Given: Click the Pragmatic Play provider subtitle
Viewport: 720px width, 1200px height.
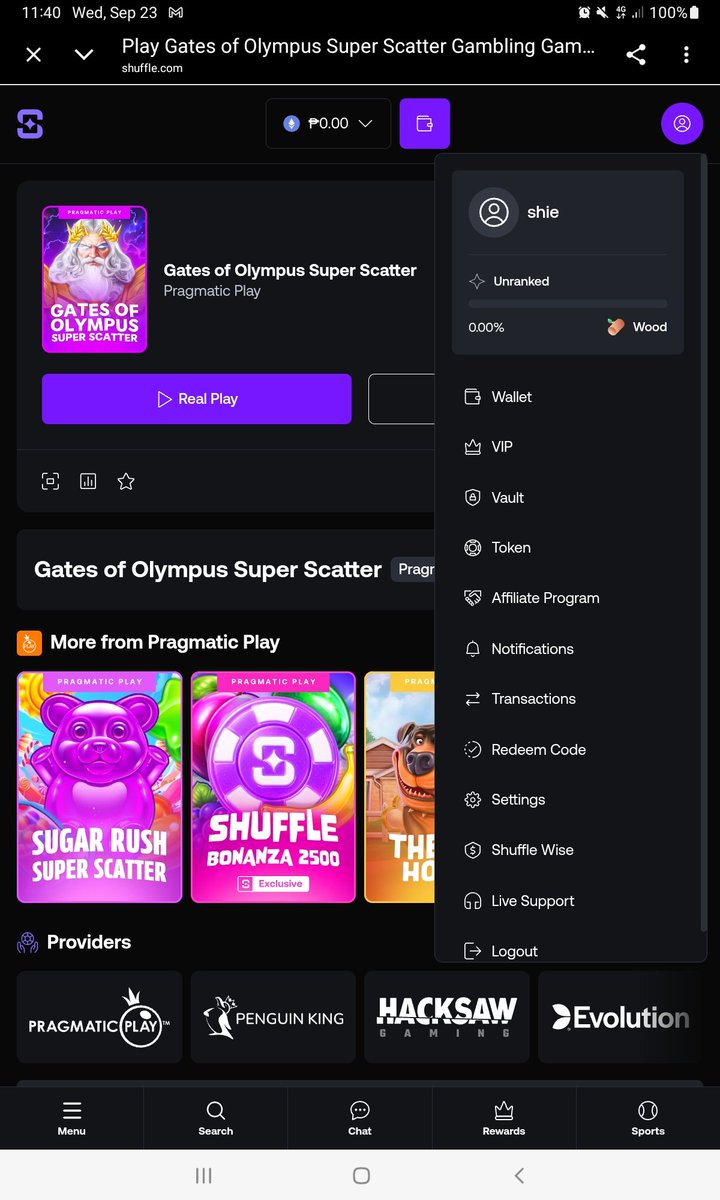Looking at the screenshot, I should click(212, 291).
